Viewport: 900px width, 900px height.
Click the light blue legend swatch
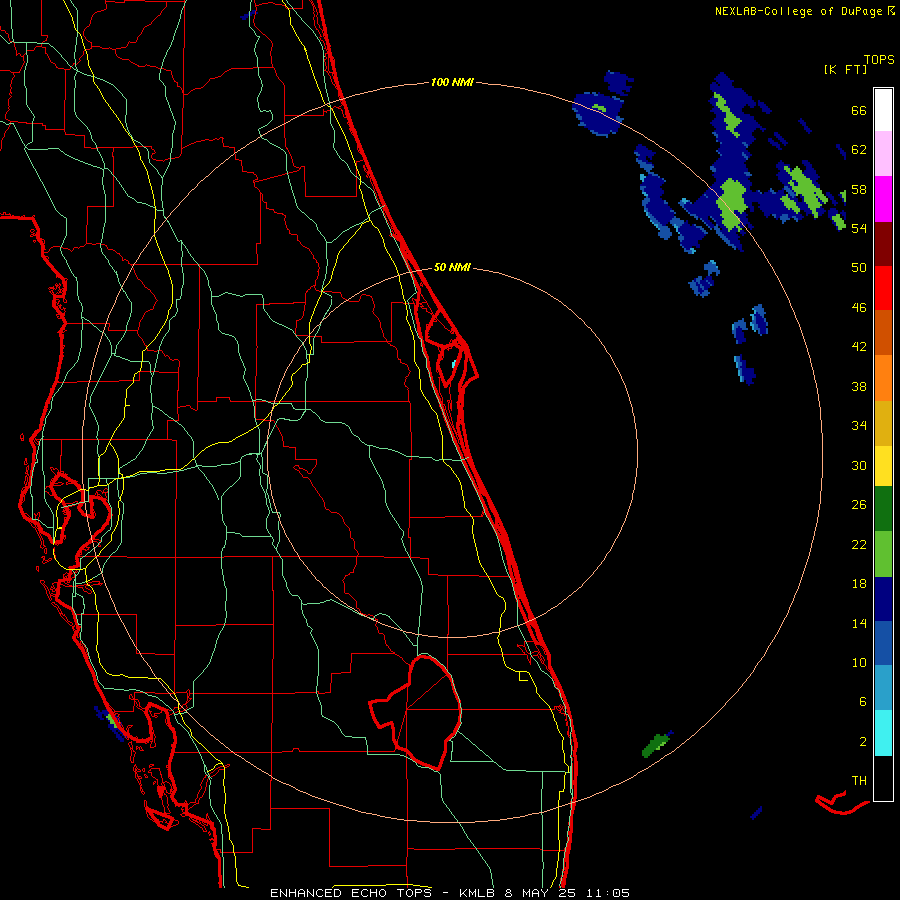883,688
